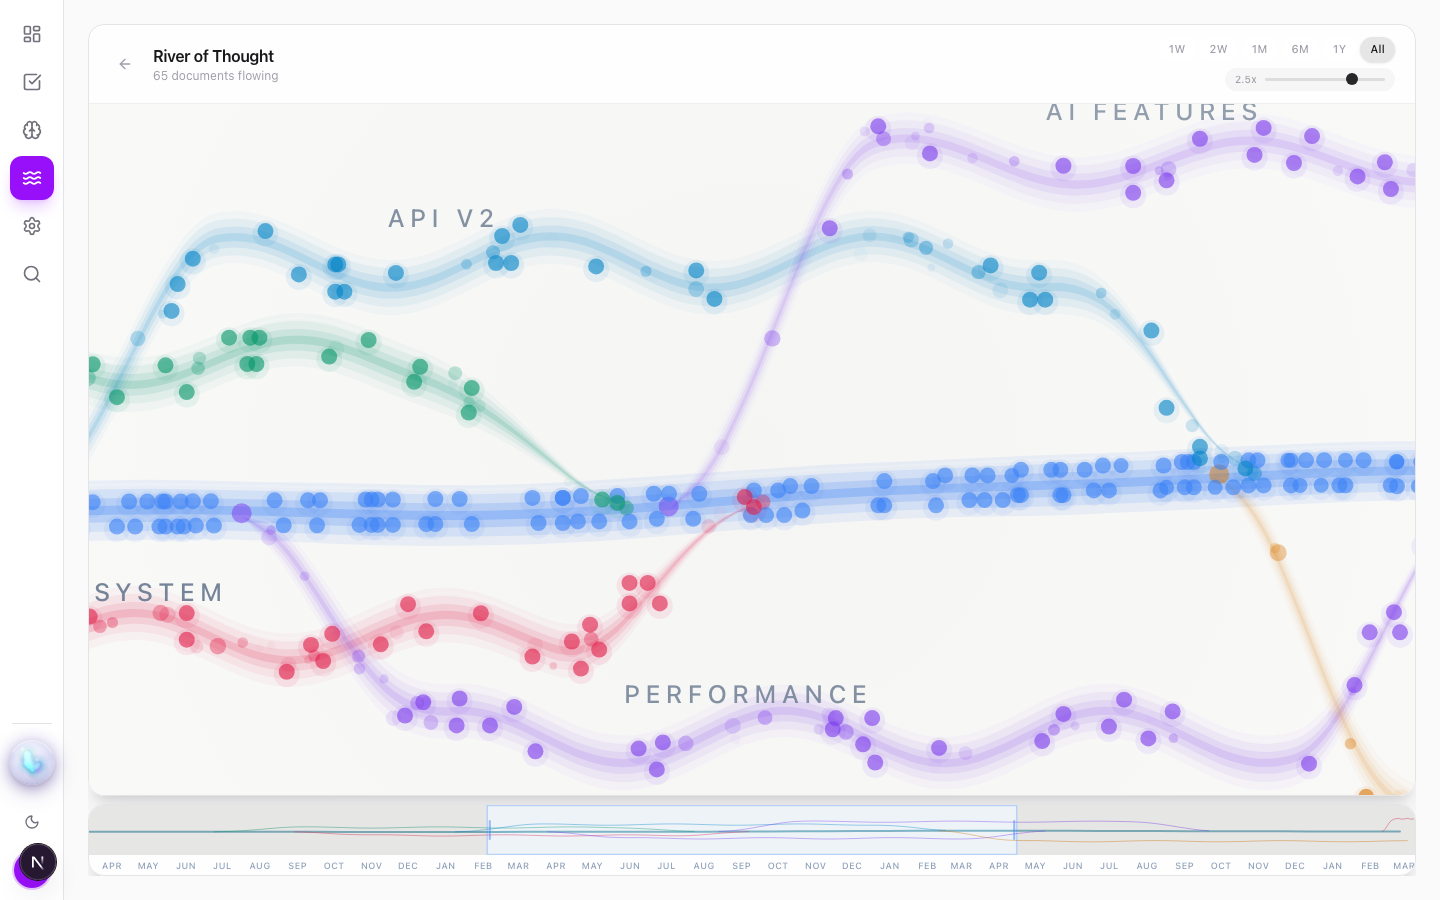Toggle dark mode moon icon
The height and width of the screenshot is (900, 1440).
[32, 822]
